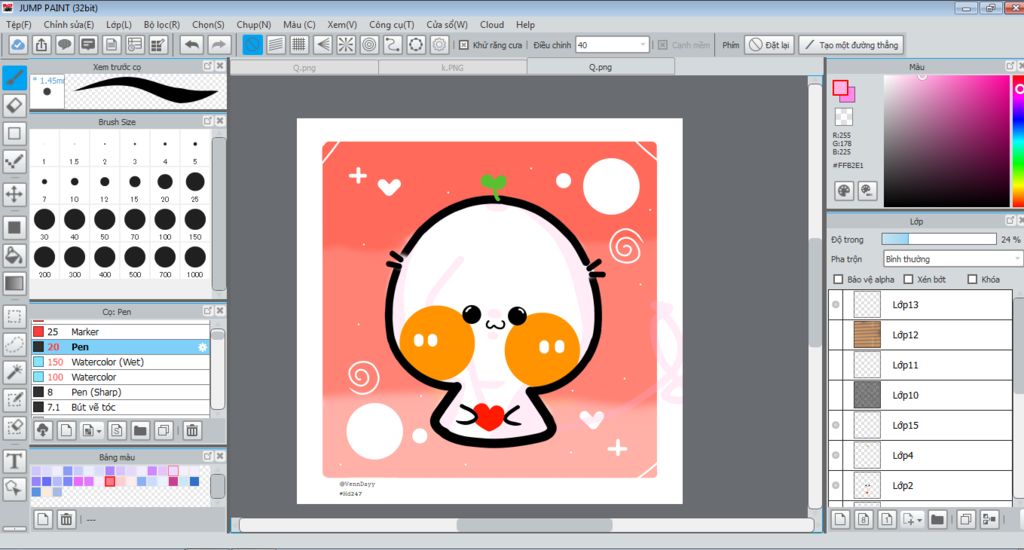Screen dimensions: 1024x550
Task: Download cloud brush icon in brush panel
Action: point(43,430)
